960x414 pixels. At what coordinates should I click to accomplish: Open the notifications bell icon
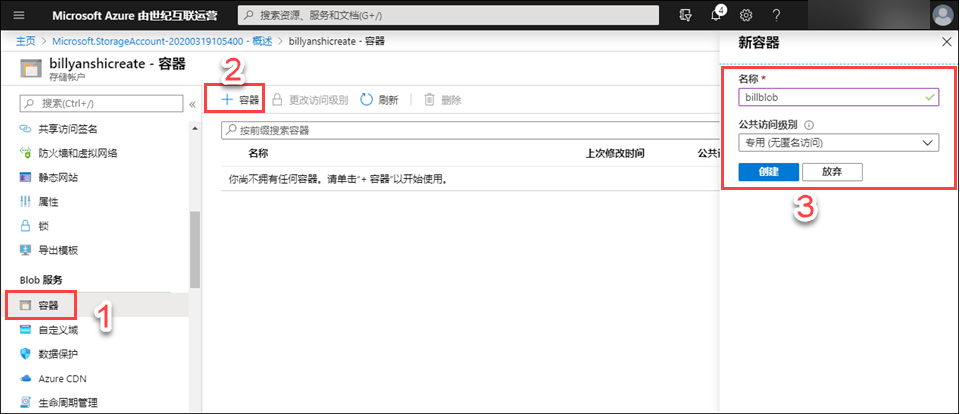coord(716,15)
